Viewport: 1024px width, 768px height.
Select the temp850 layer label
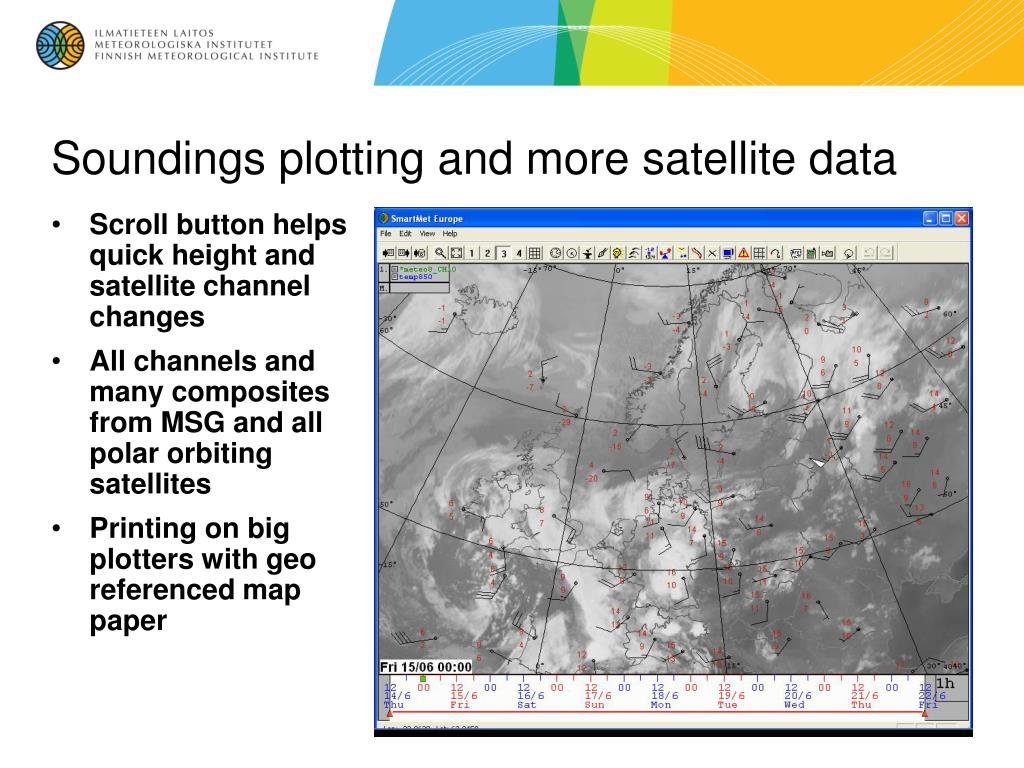pyautogui.click(x=415, y=277)
